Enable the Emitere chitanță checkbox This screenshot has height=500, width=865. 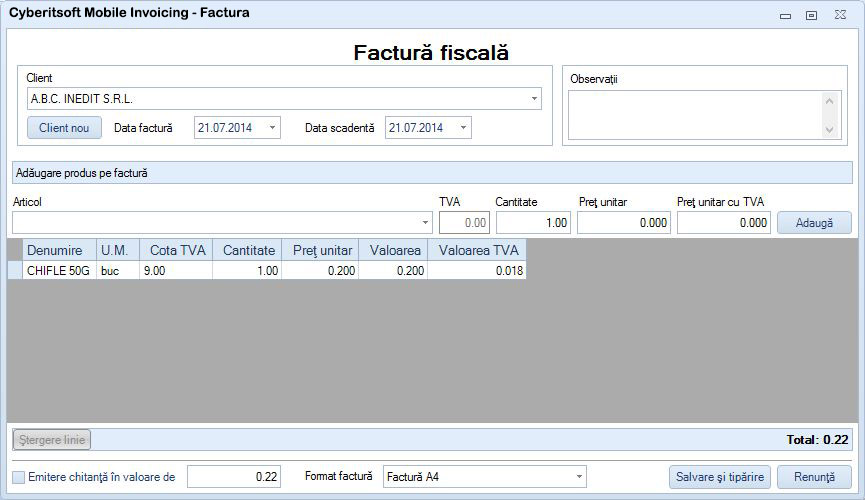pyautogui.click(x=19, y=477)
